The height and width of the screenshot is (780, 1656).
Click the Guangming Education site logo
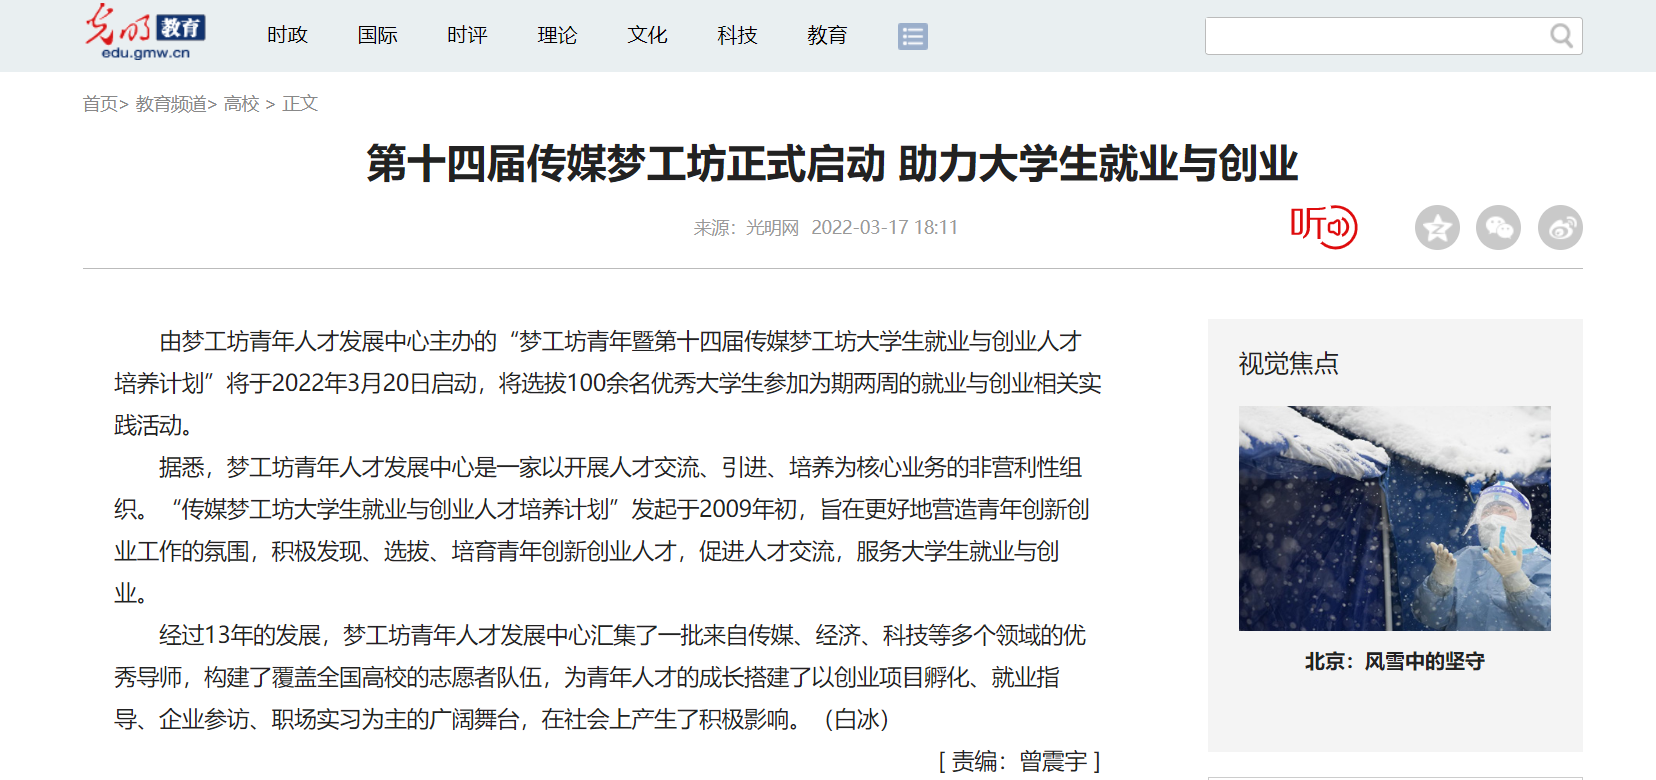click(x=145, y=32)
